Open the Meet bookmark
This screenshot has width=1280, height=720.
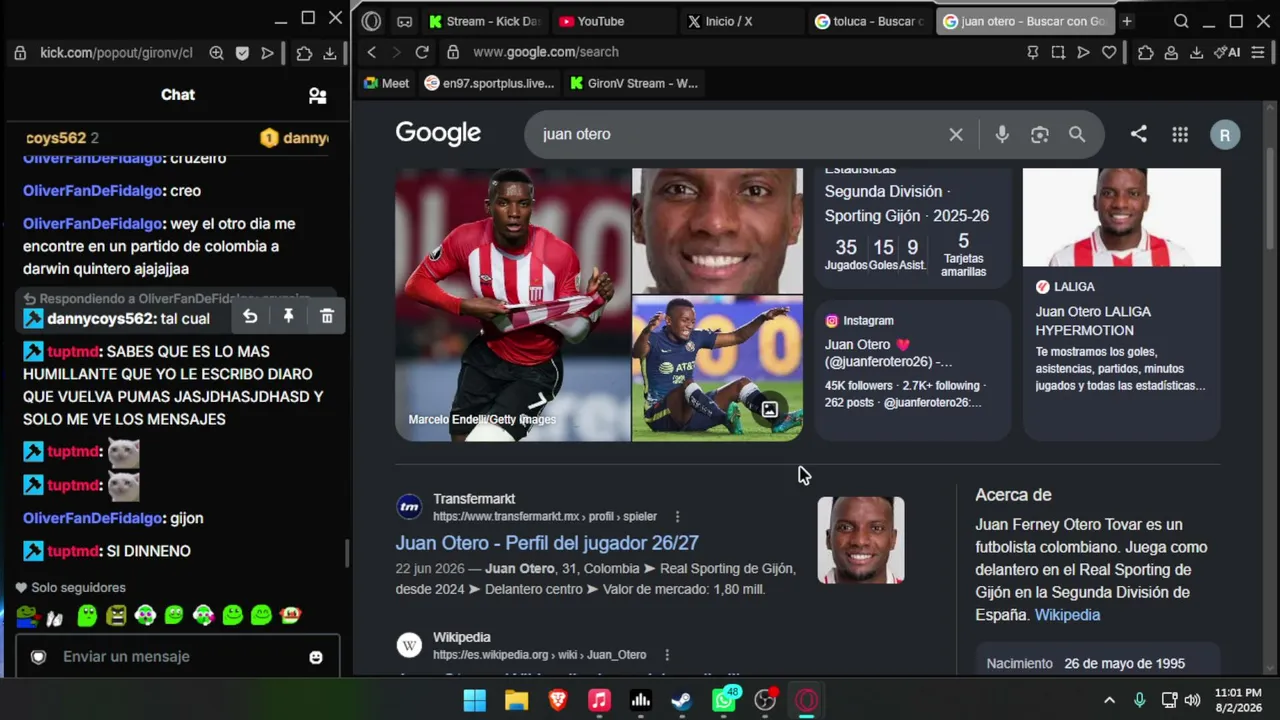(387, 83)
